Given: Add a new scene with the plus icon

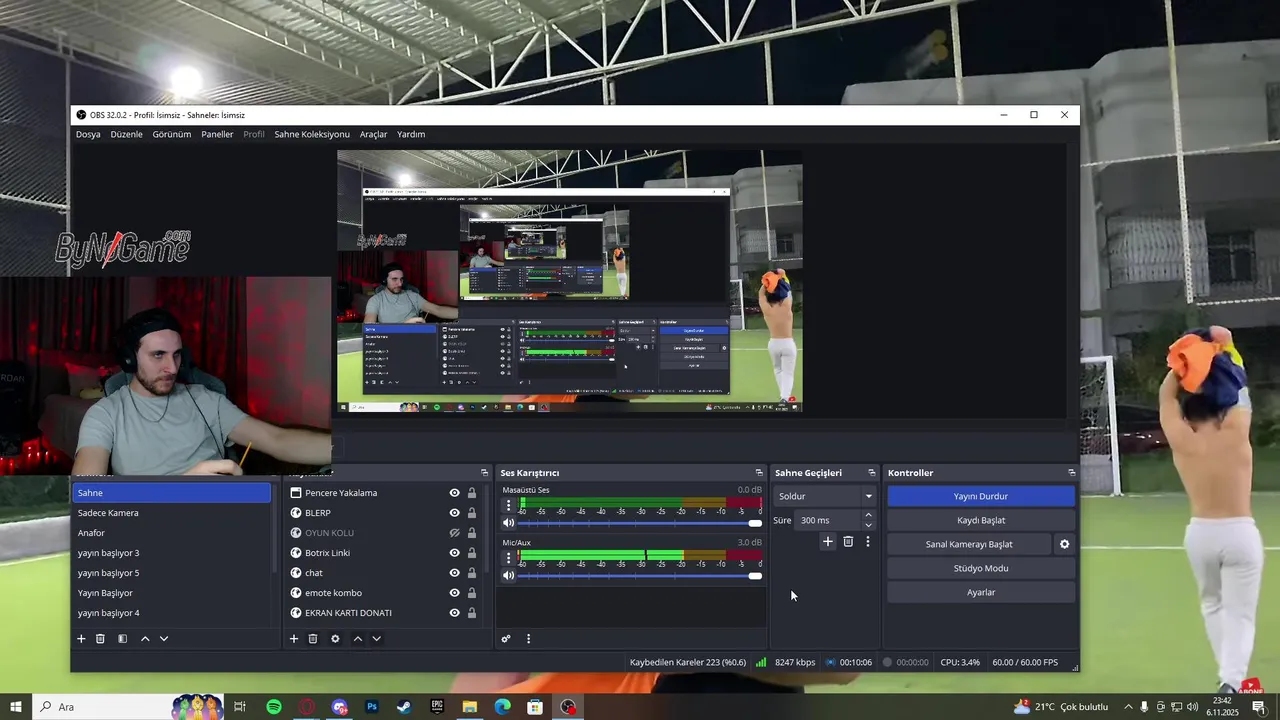Looking at the screenshot, I should (x=81, y=639).
